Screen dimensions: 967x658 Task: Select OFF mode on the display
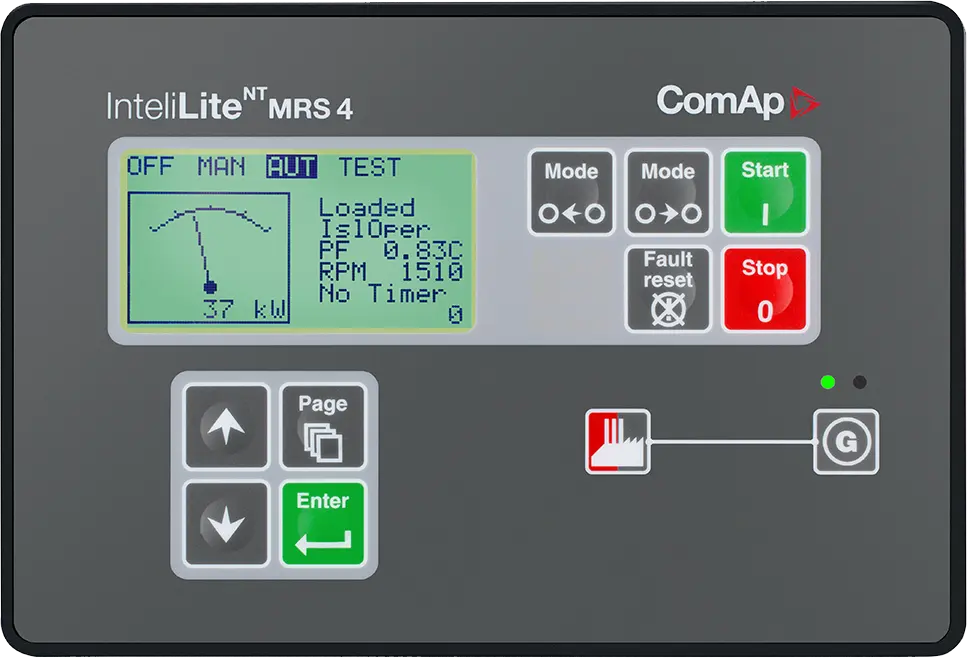(150, 167)
